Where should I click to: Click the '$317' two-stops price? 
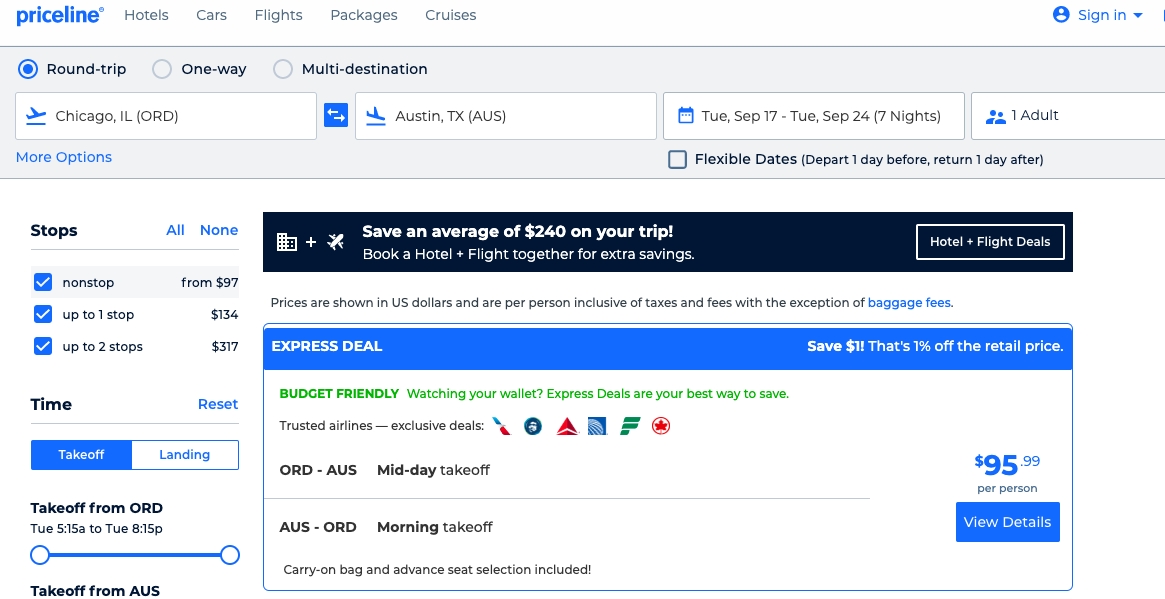coord(224,346)
